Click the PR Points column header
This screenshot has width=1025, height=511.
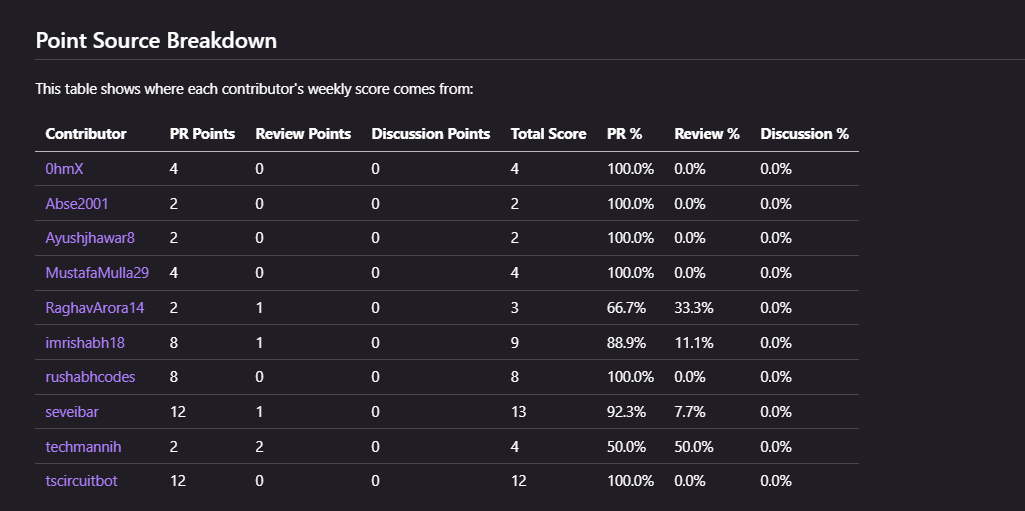tap(202, 134)
